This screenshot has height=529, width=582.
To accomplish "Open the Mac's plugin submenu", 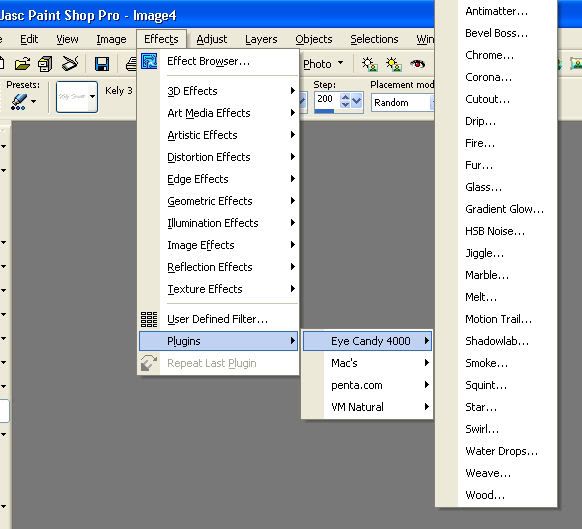I will [367, 363].
